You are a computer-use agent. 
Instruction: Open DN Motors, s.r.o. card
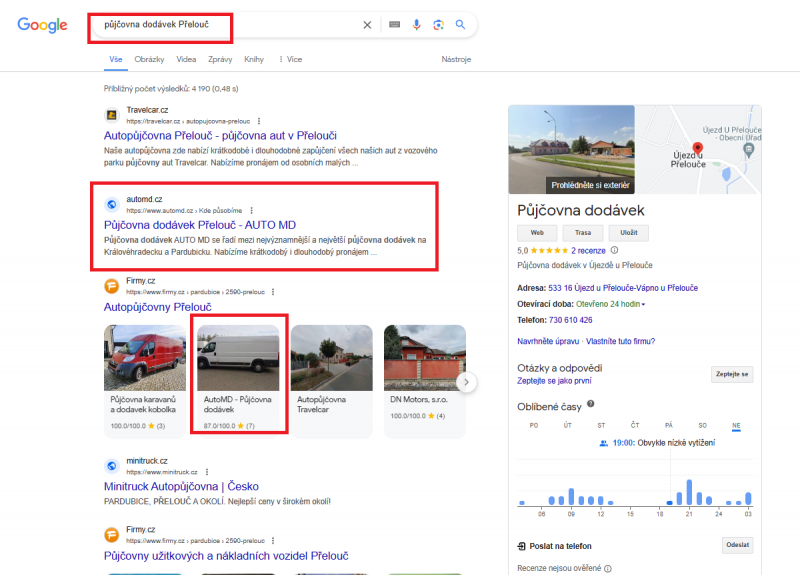(425, 381)
